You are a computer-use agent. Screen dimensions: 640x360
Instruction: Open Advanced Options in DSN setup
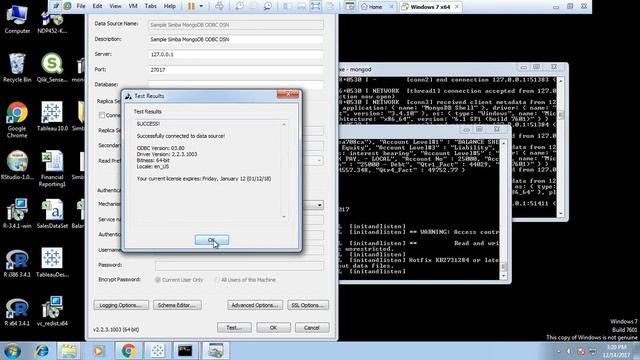point(255,305)
